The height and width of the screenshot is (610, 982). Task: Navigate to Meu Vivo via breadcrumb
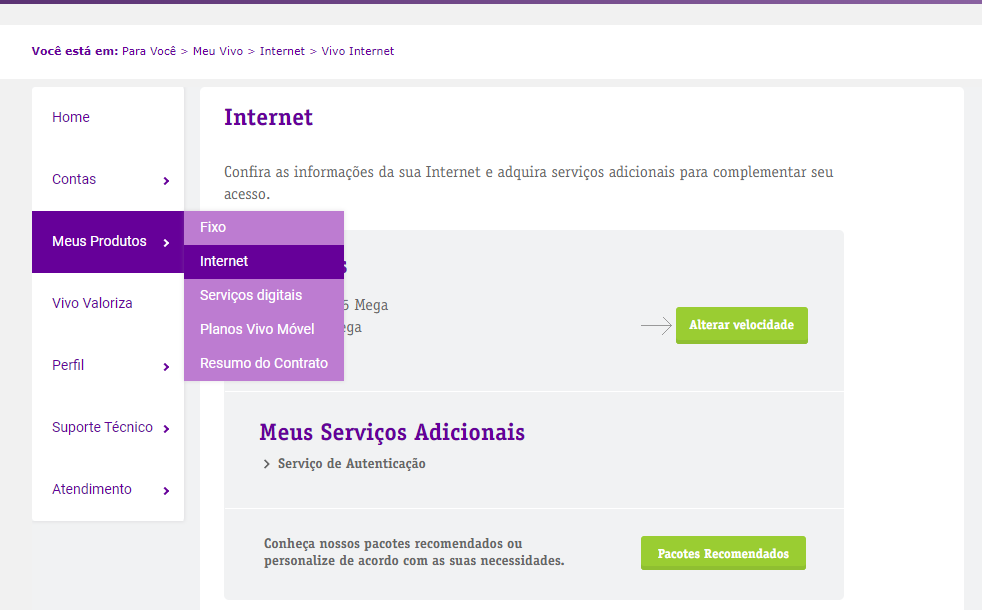pos(217,50)
